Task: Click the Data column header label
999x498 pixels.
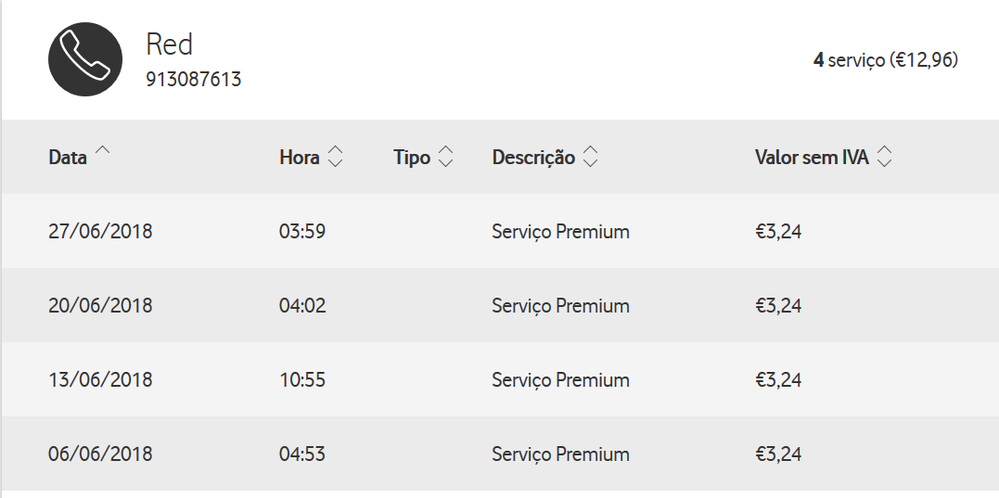Action: (68, 157)
